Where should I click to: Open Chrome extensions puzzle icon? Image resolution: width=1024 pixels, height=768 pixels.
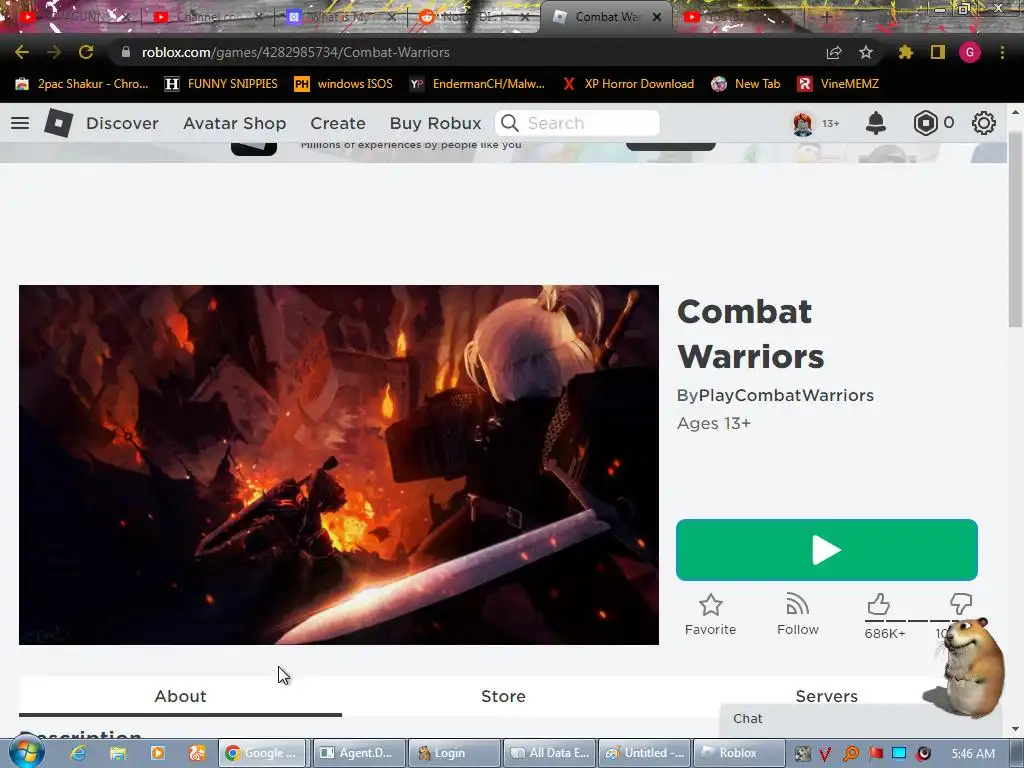click(906, 52)
